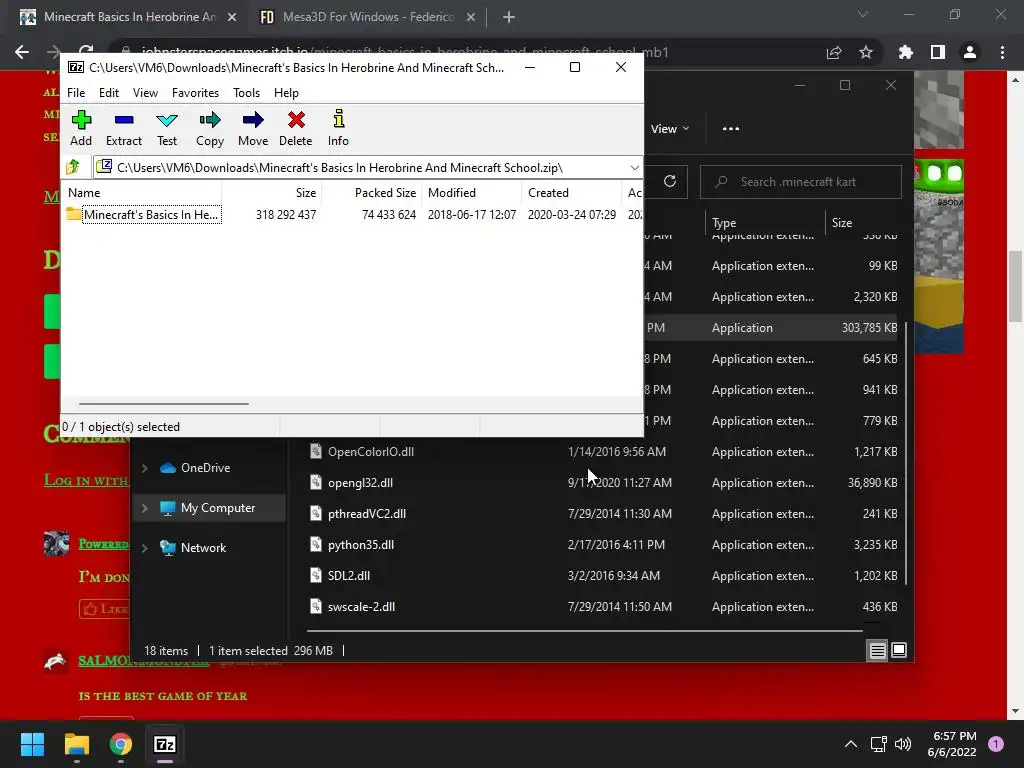Open the Tools menu in 7-Zip
1024x768 pixels.
[x=246, y=93]
